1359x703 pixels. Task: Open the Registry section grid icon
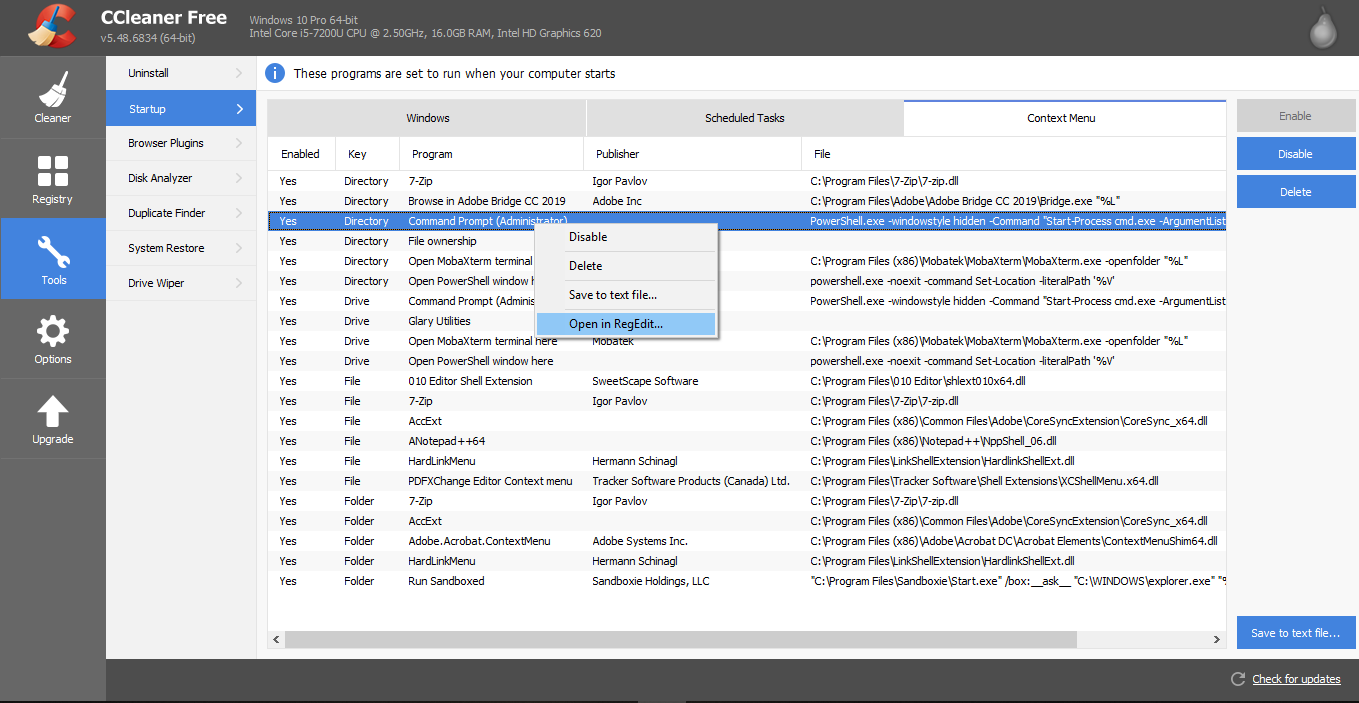52,171
